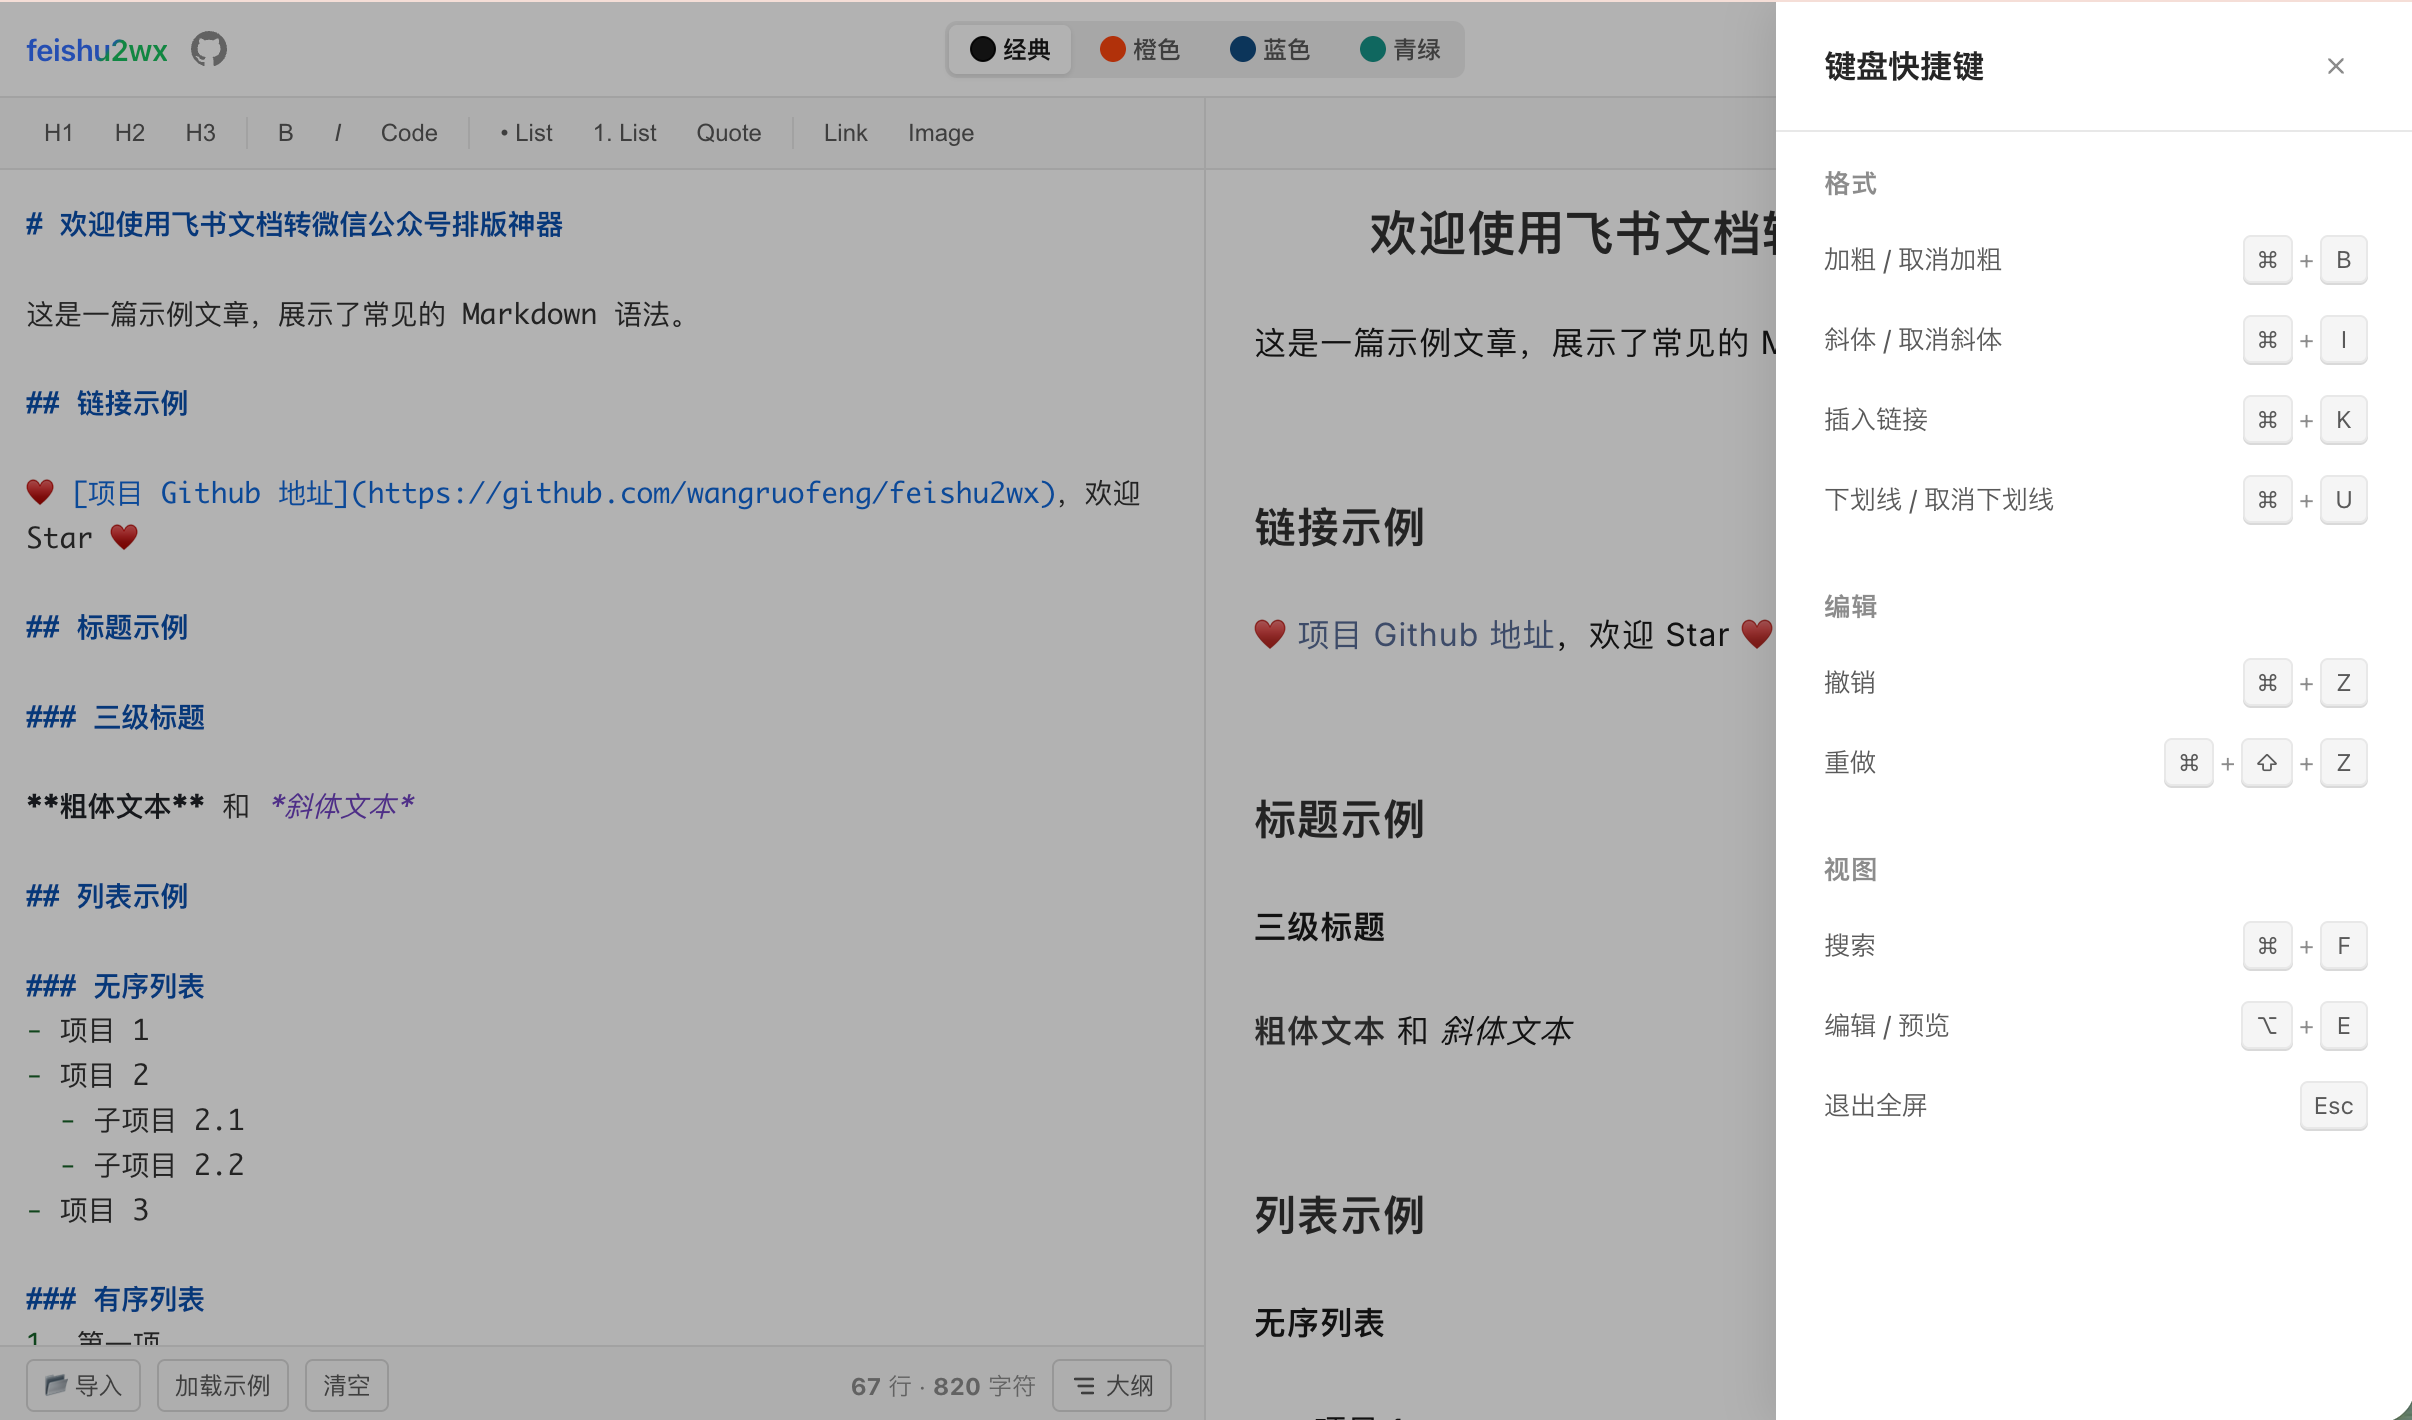This screenshot has height=1420, width=2412.
Task: Click editor line - 子项目 2.1
Action: (x=153, y=1120)
